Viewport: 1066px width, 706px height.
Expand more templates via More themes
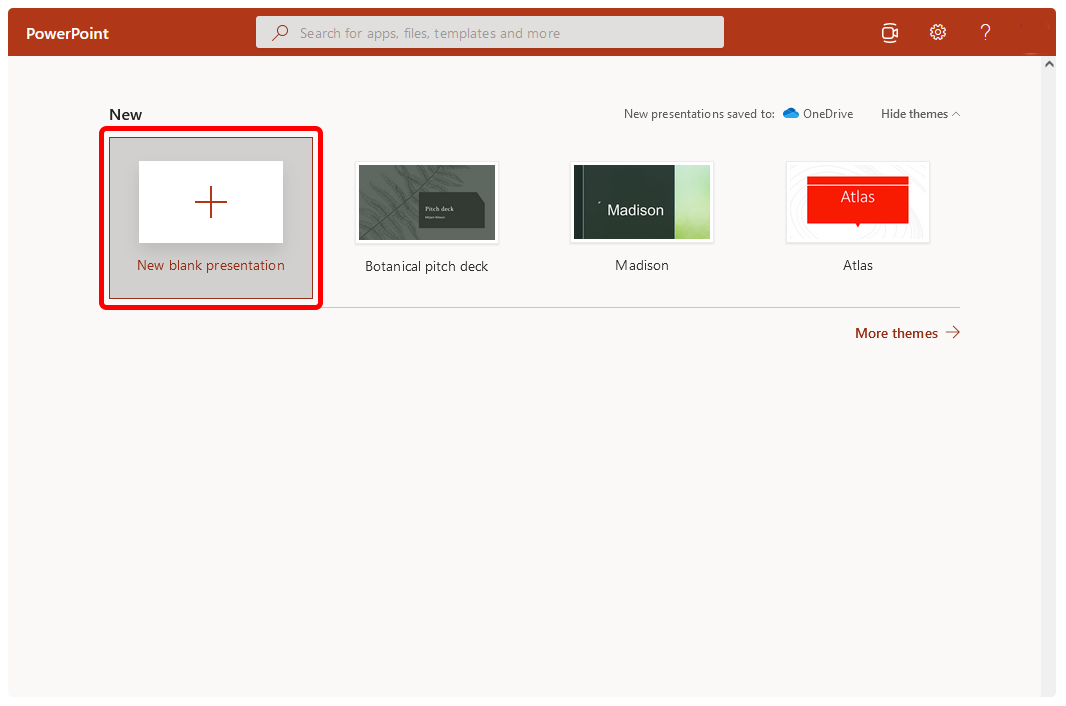(x=896, y=332)
